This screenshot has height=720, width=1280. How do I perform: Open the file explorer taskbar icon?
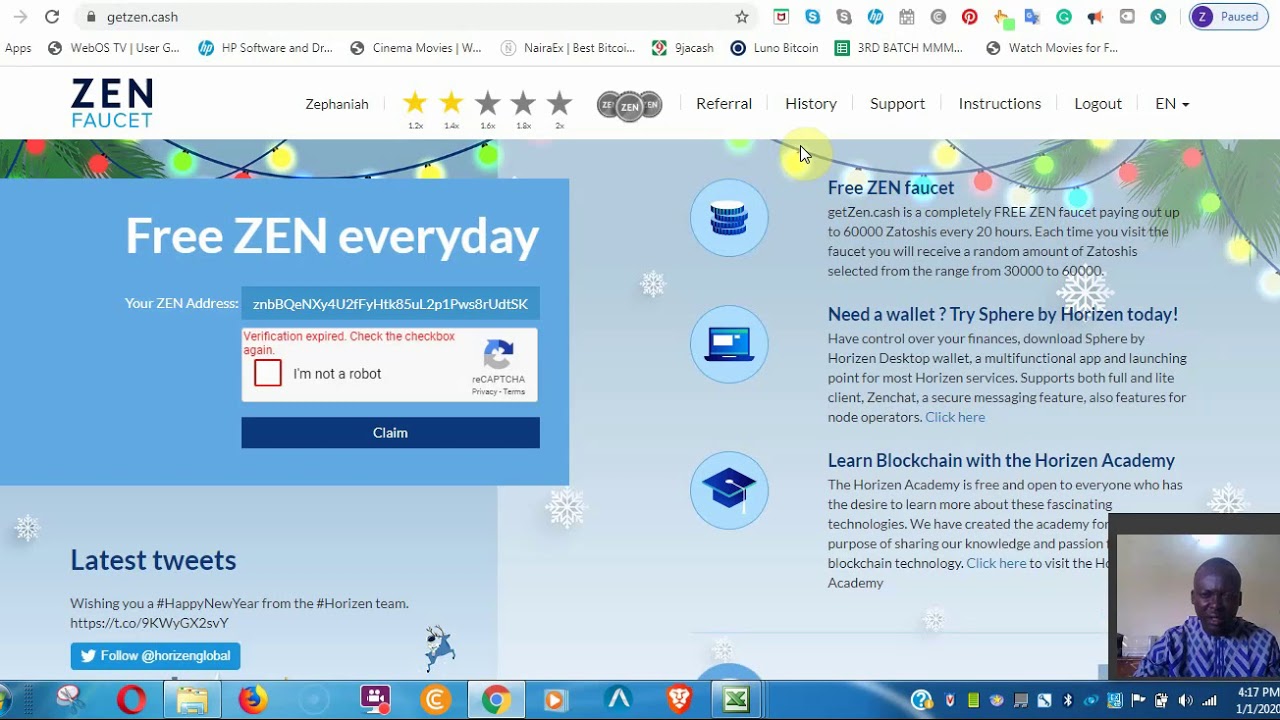click(192, 699)
